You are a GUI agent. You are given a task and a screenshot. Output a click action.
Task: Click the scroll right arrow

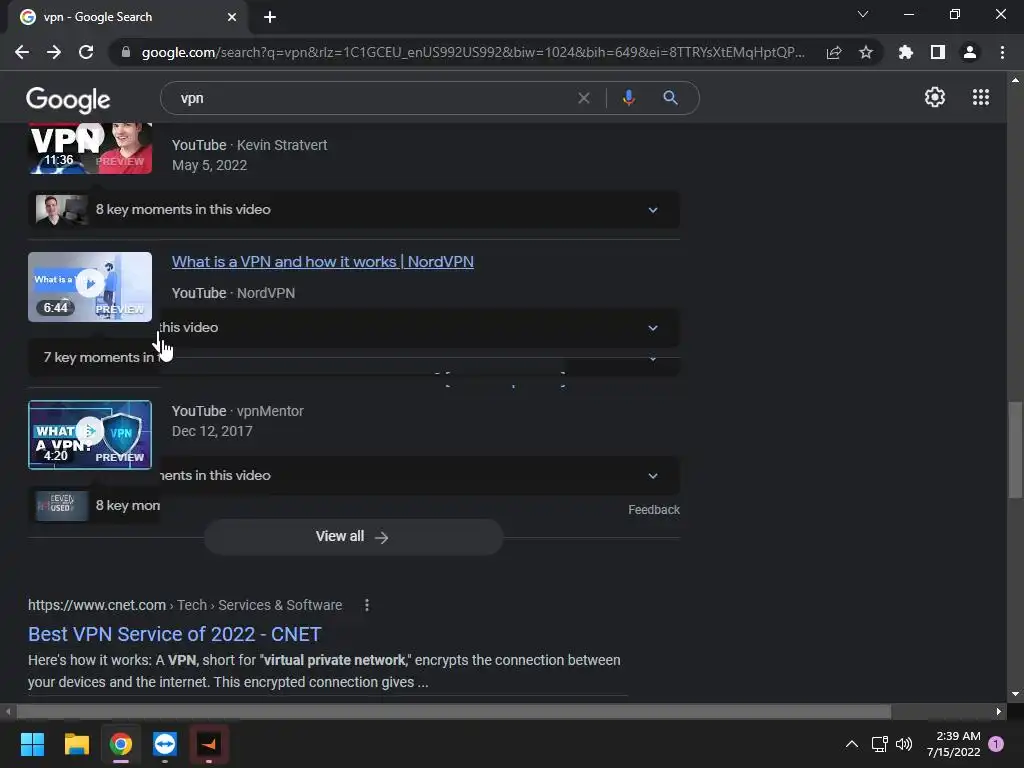point(999,711)
